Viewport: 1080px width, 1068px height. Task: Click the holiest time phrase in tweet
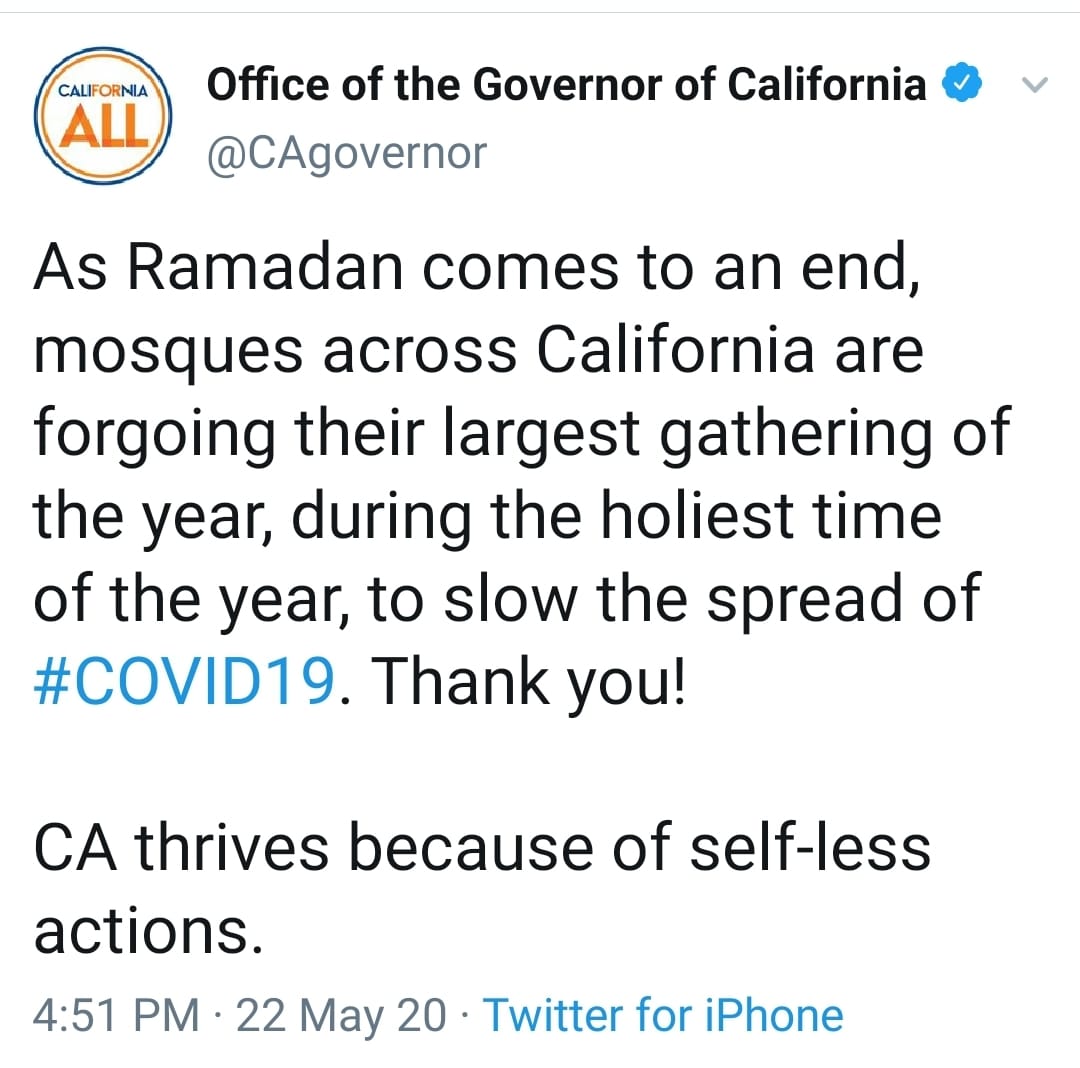[771, 516]
